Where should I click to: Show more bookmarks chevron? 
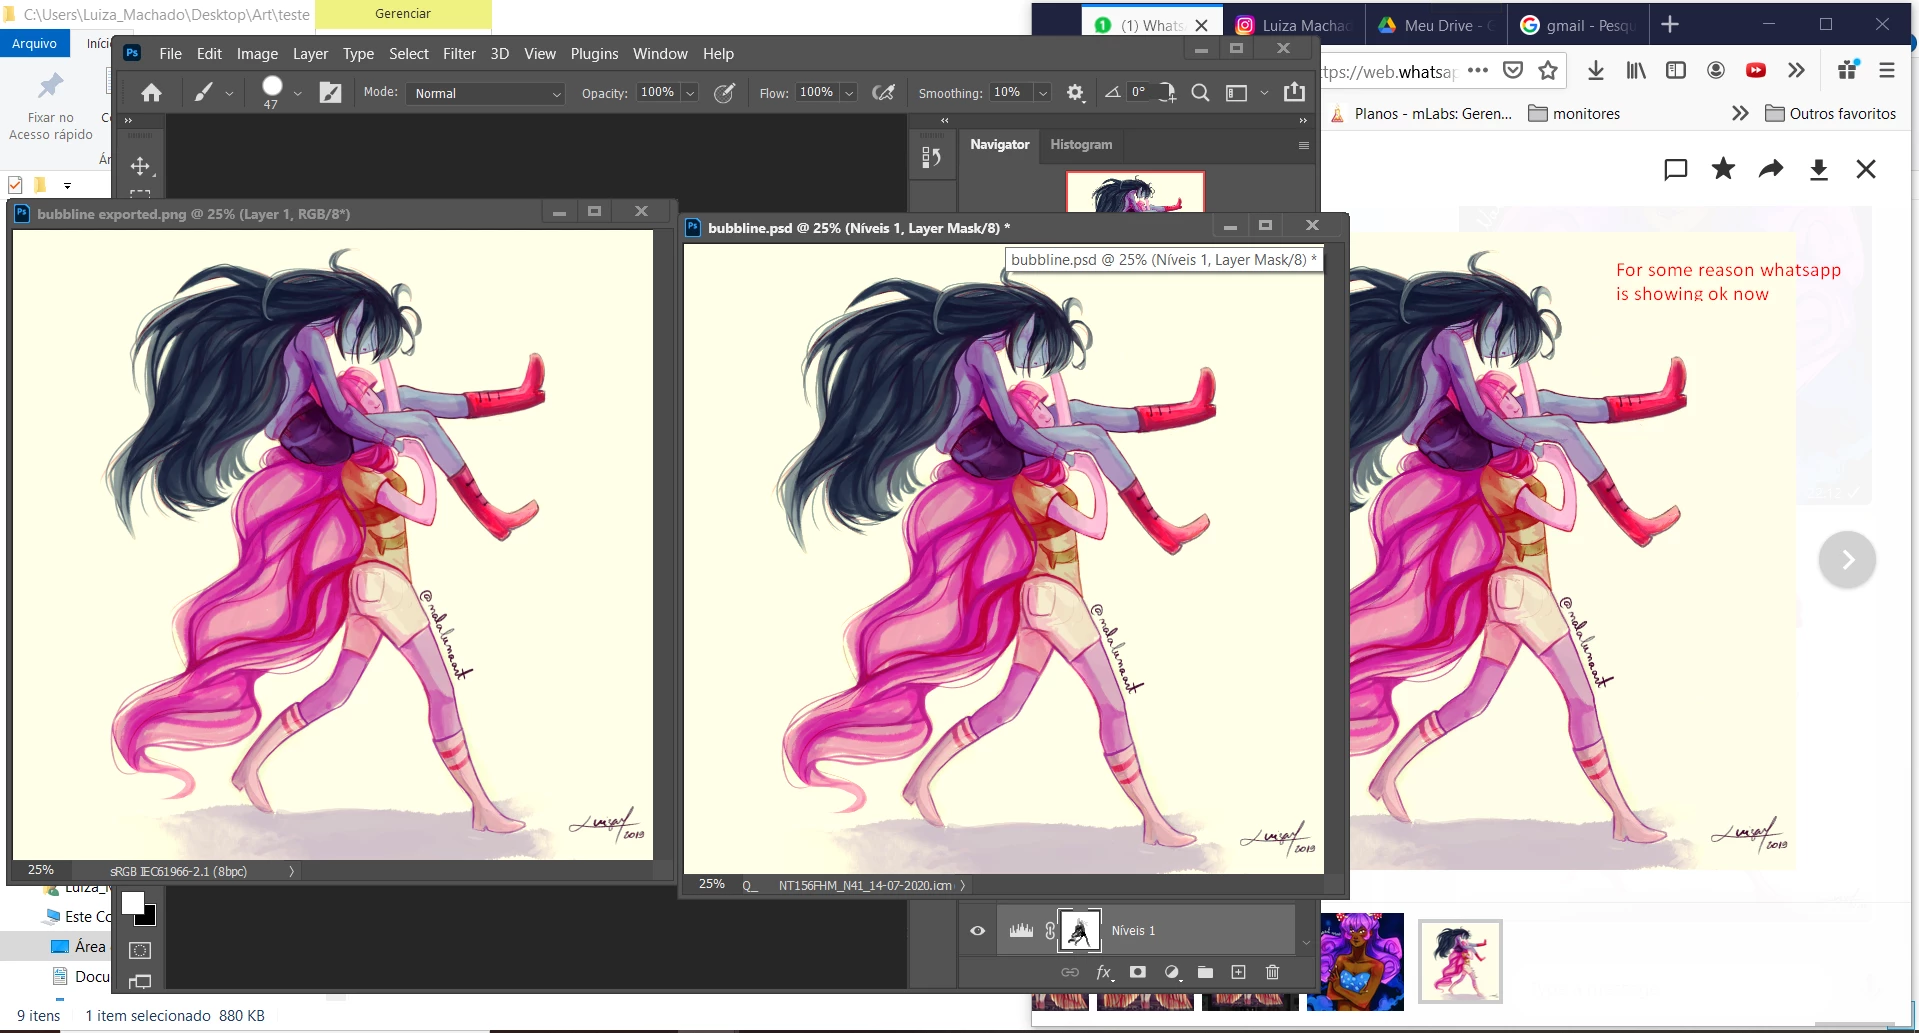pyautogui.click(x=1740, y=113)
